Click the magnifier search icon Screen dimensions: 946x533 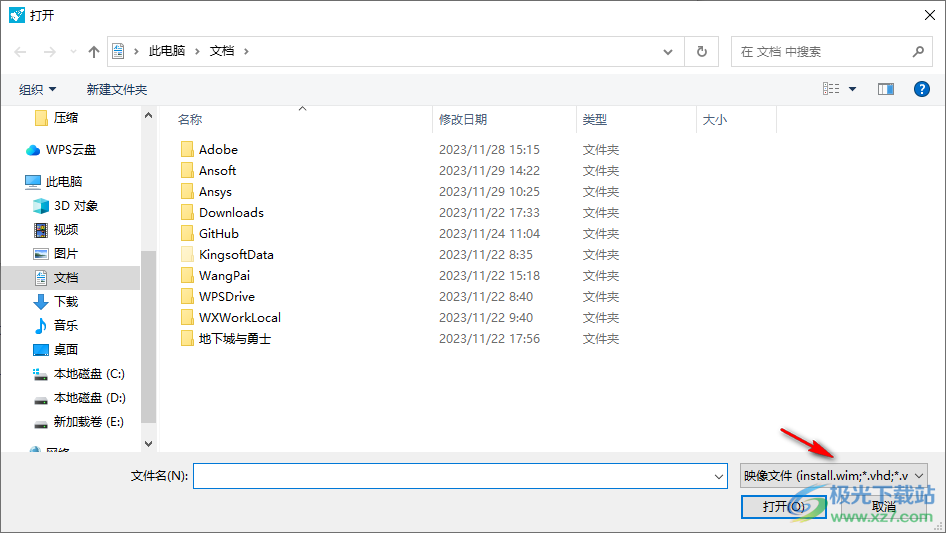click(918, 52)
